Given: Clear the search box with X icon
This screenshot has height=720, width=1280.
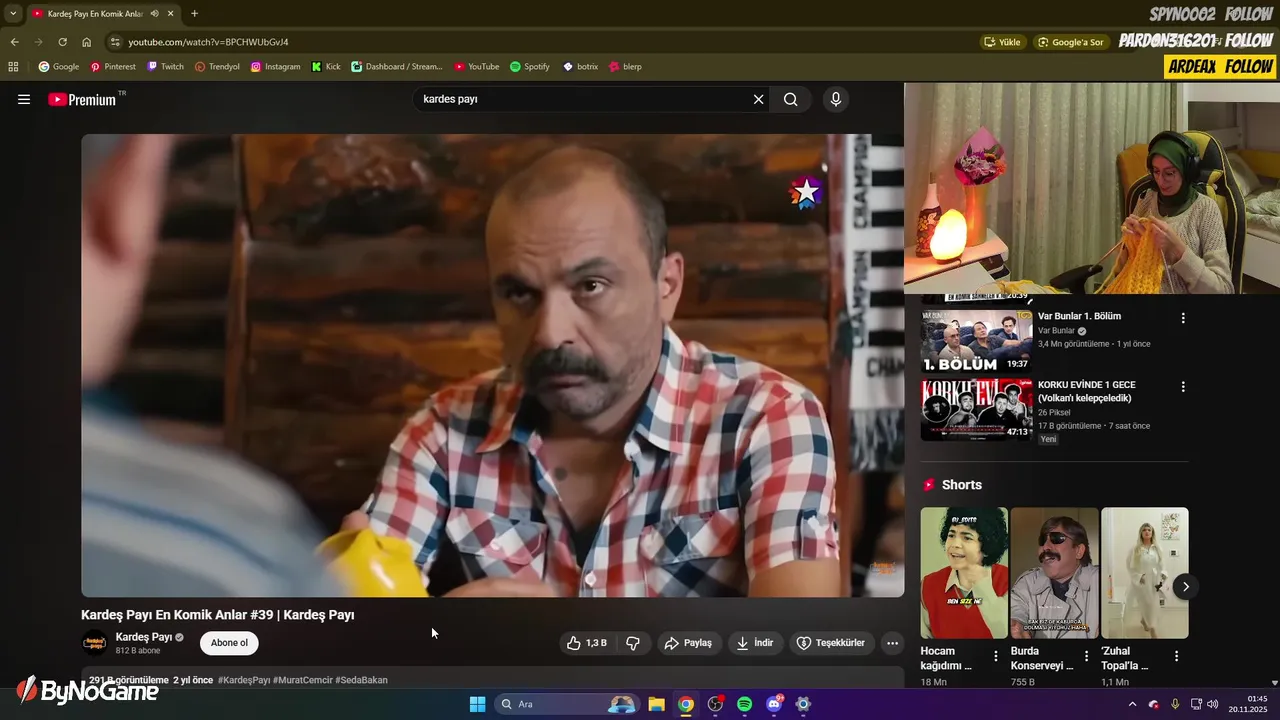Looking at the screenshot, I should click(758, 99).
